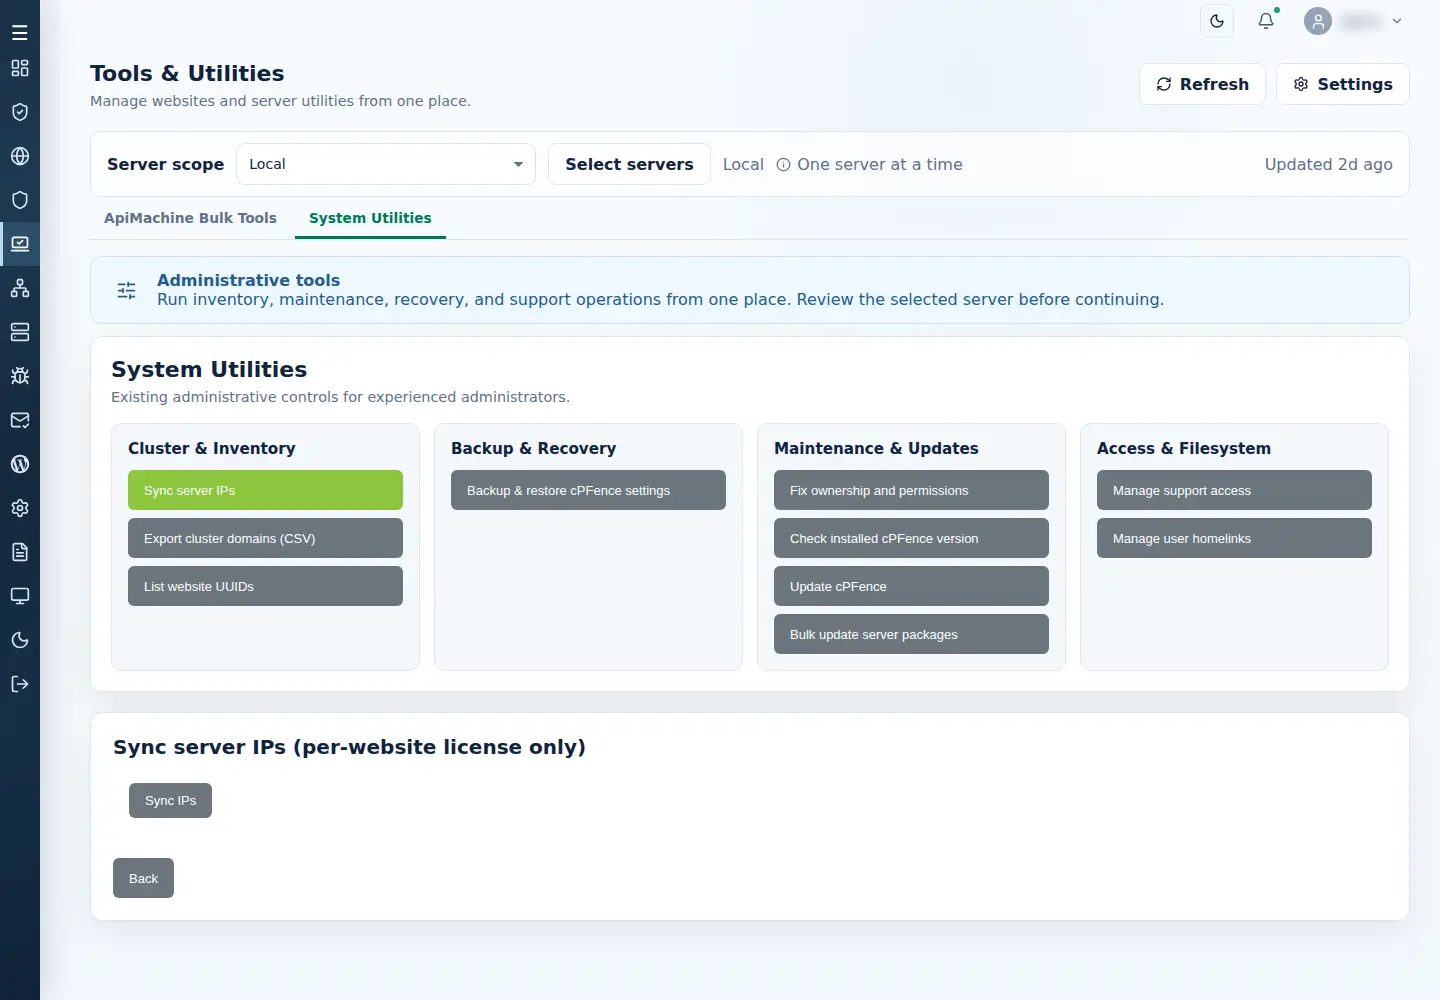Switch to the ApiMachine Bulk Tools tab
The height and width of the screenshot is (1000, 1440).
(x=190, y=218)
